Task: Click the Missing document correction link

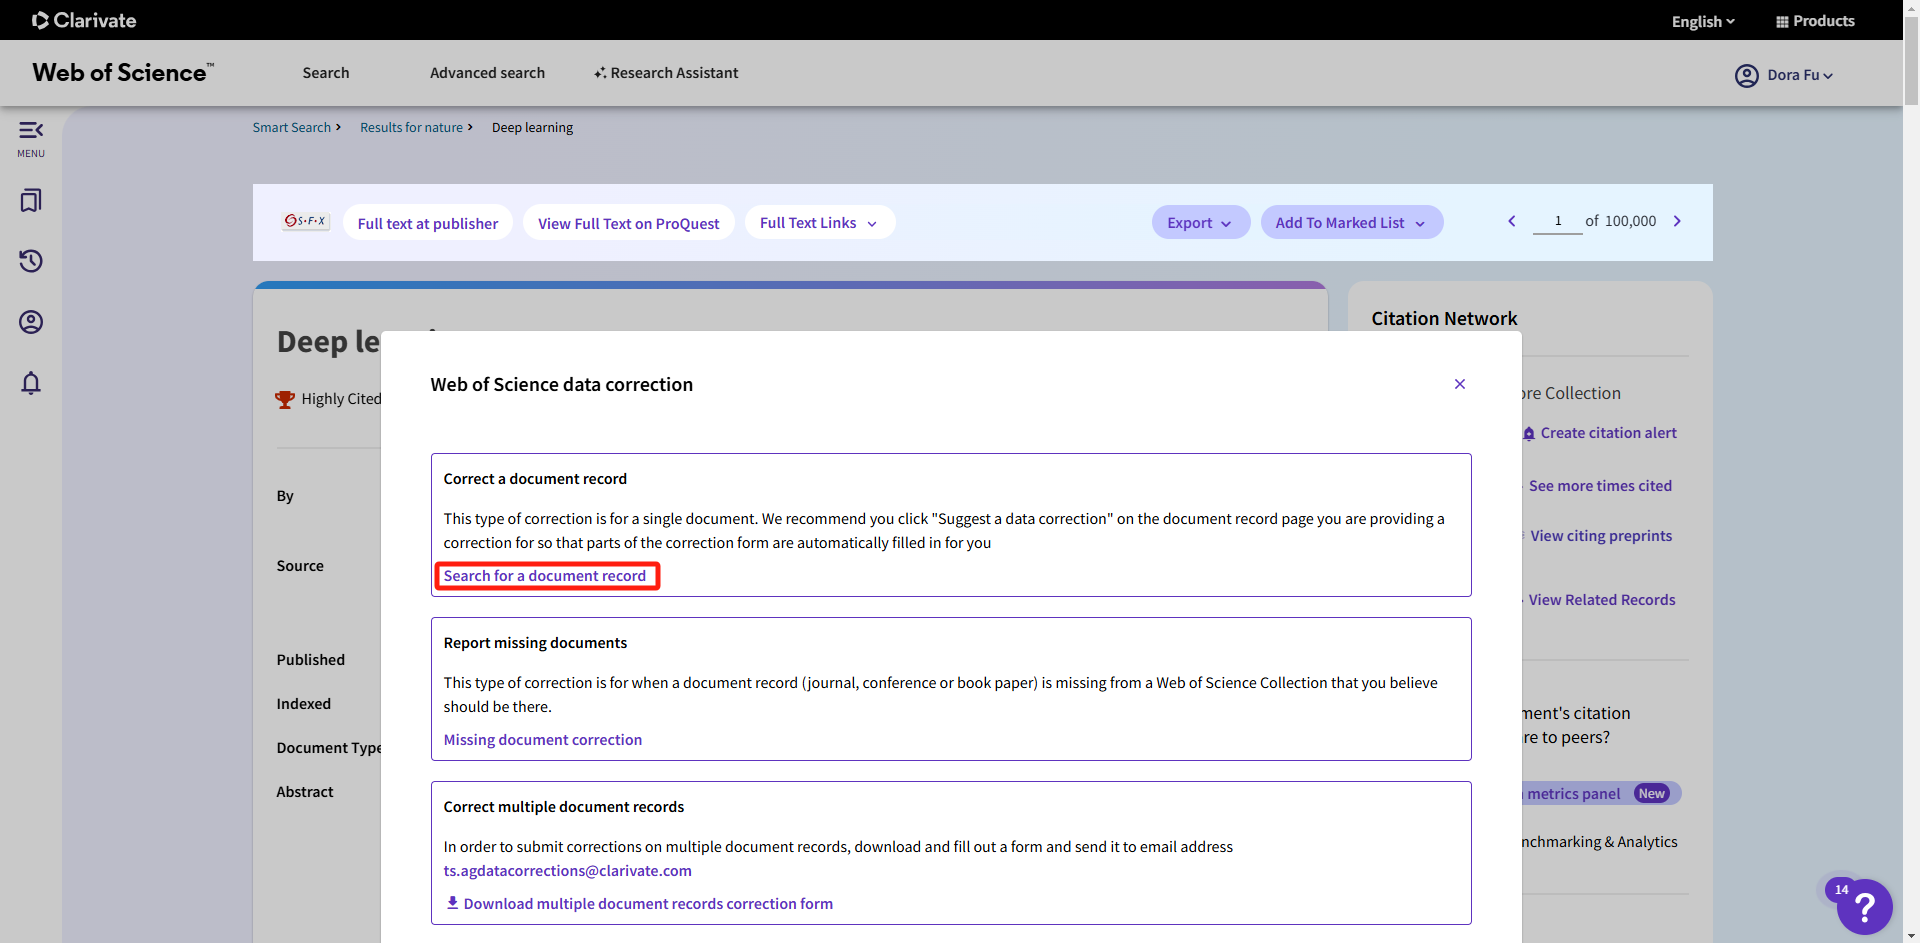Action: [x=543, y=740]
